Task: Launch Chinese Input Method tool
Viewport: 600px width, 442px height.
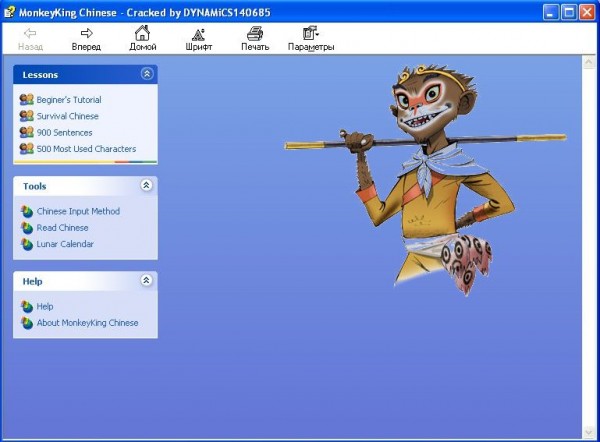Action: coord(78,211)
